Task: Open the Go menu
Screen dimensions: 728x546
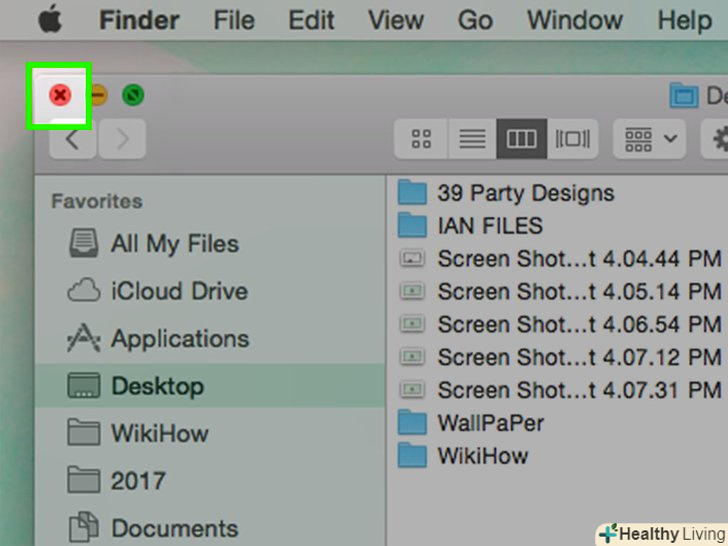Action: click(x=475, y=19)
